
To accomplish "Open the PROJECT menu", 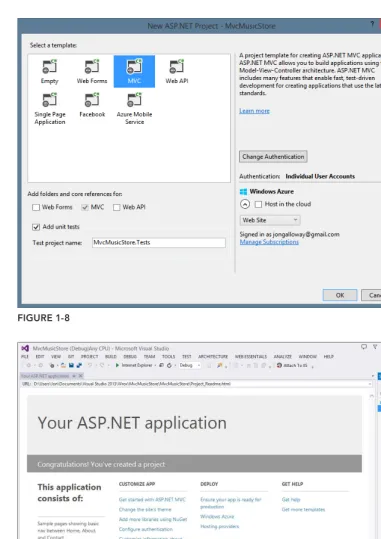I will [90, 357].
